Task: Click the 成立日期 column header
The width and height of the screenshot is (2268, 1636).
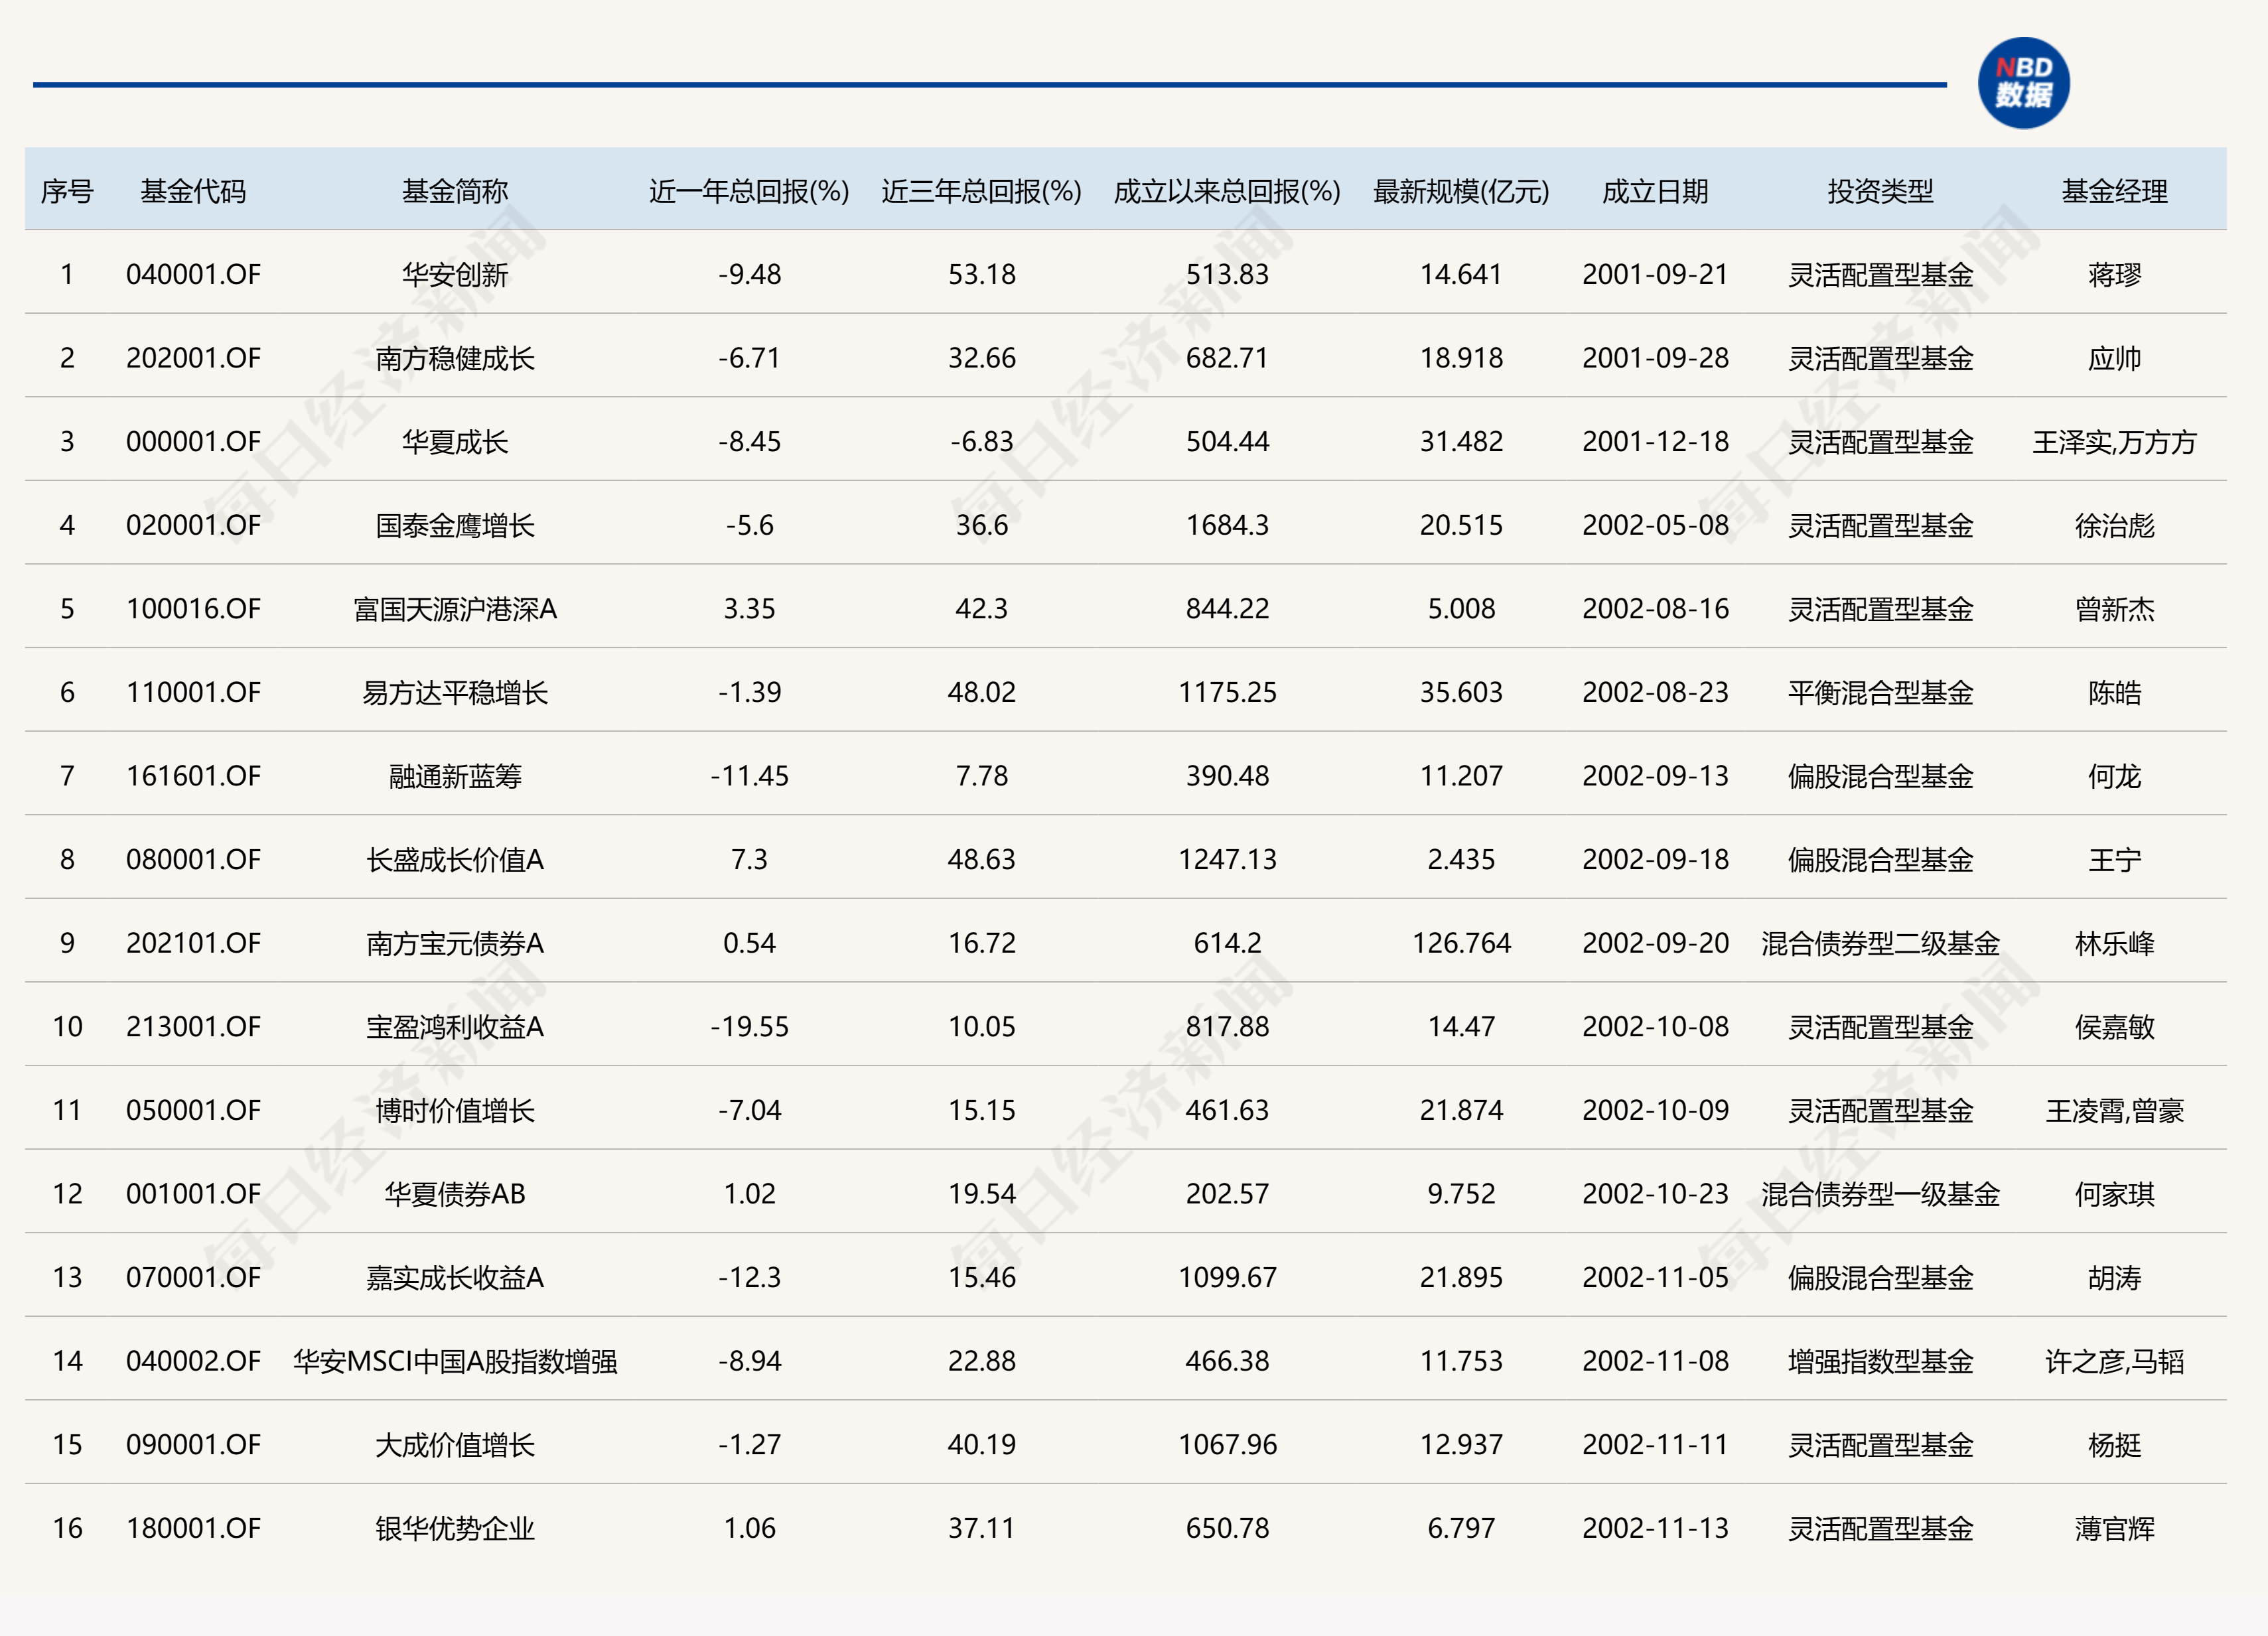Action: pyautogui.click(x=1655, y=191)
